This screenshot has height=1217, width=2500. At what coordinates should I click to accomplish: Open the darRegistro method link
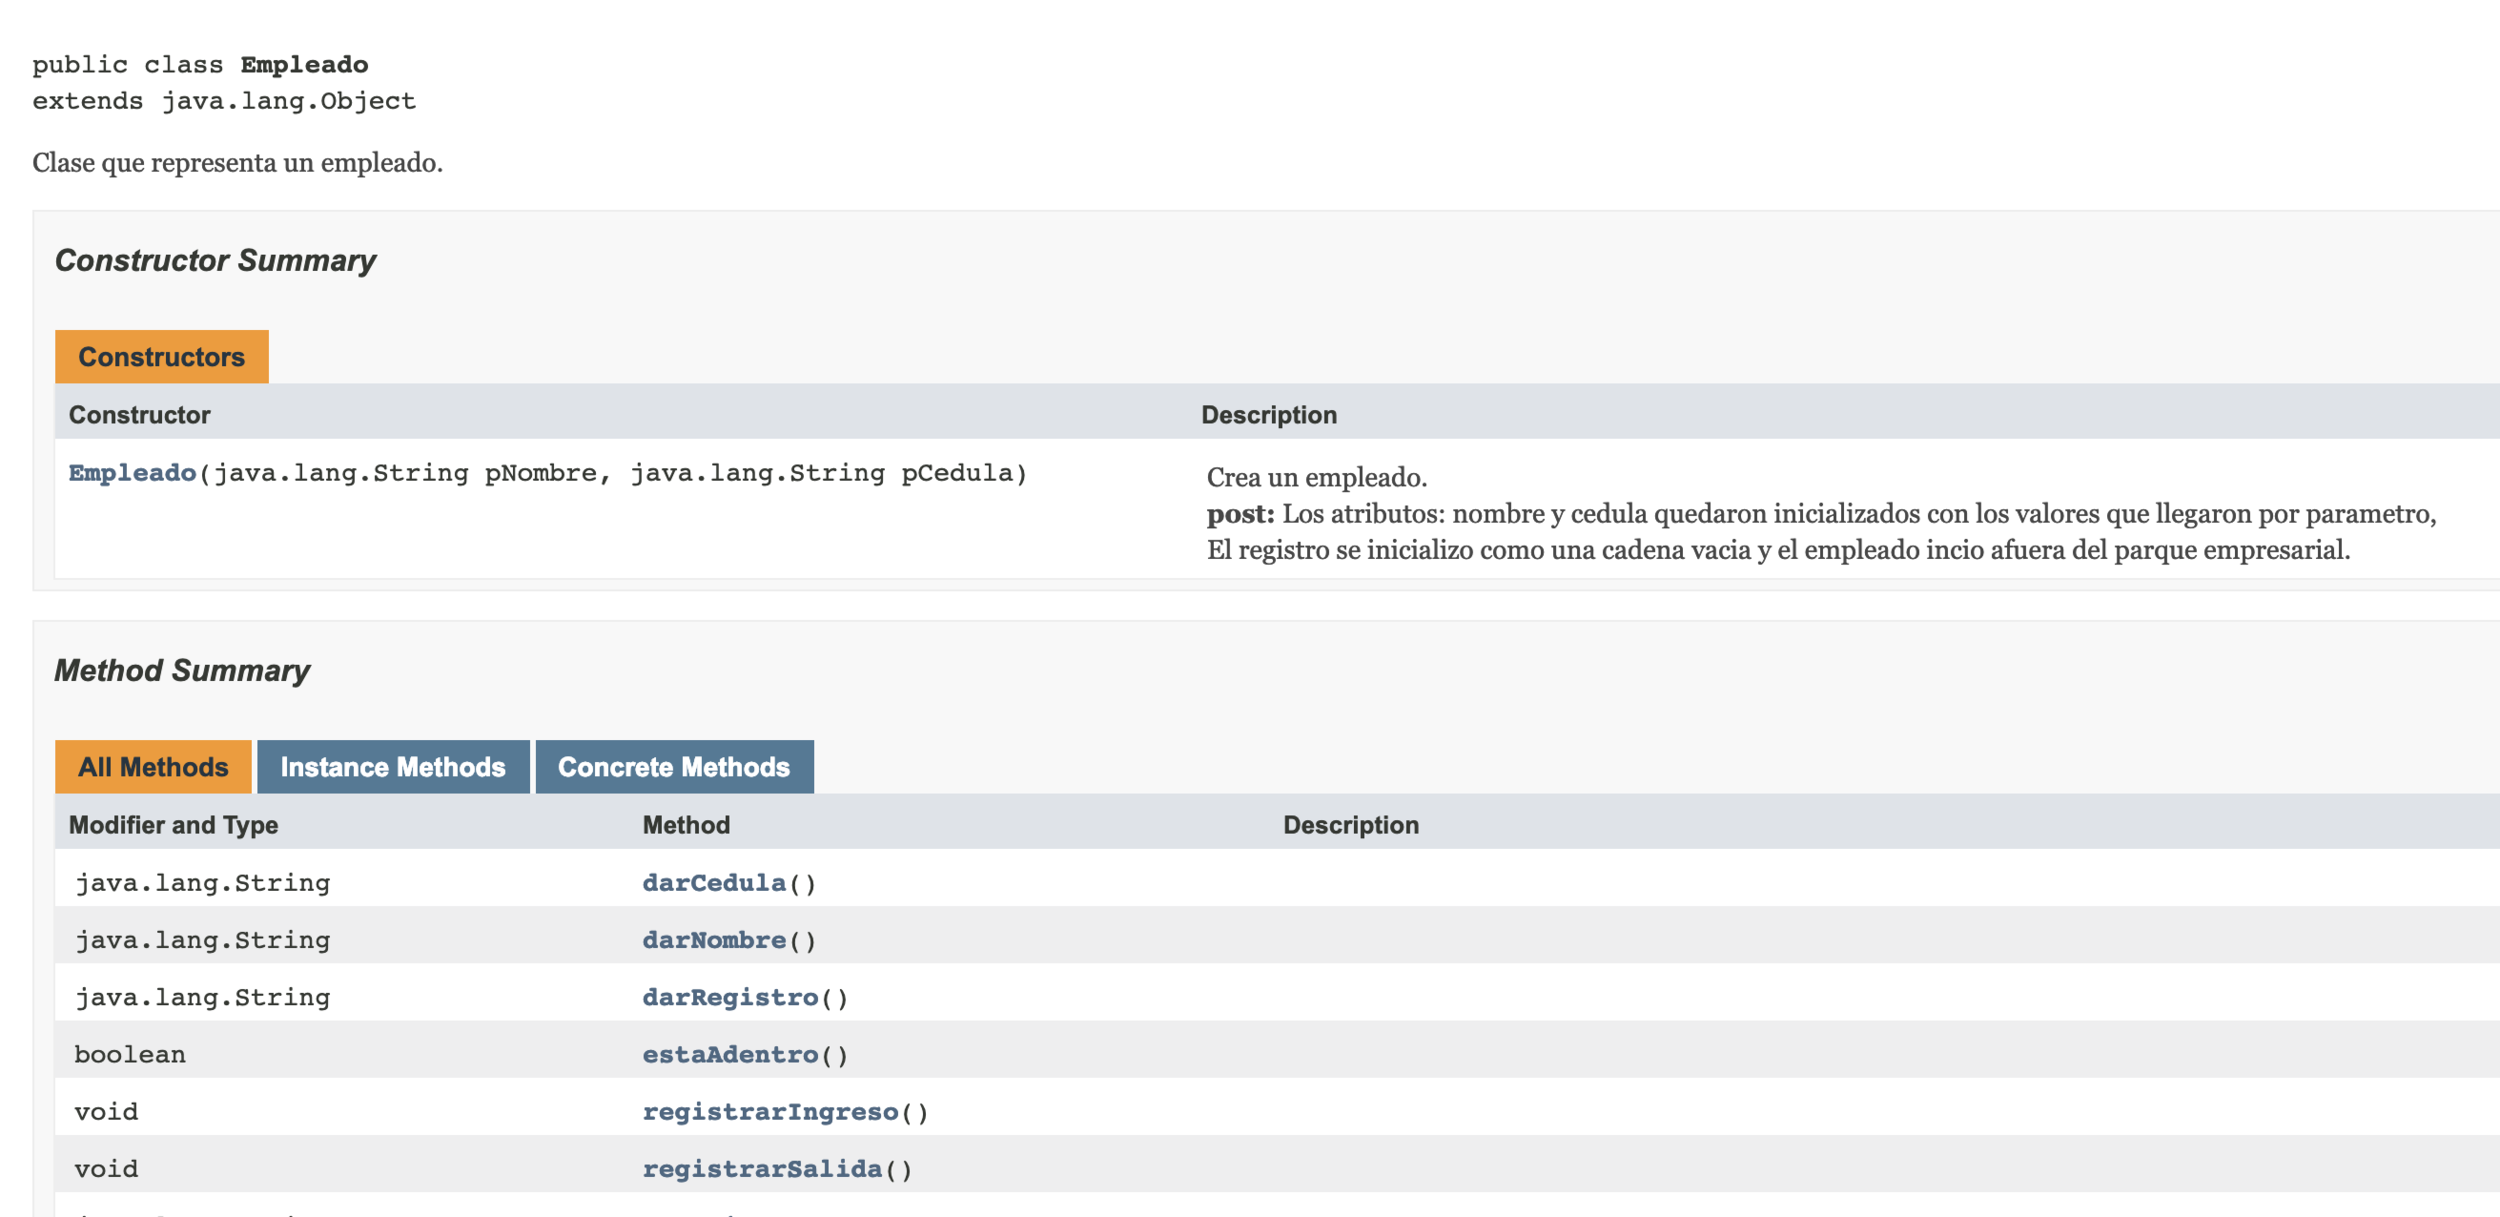(729, 997)
